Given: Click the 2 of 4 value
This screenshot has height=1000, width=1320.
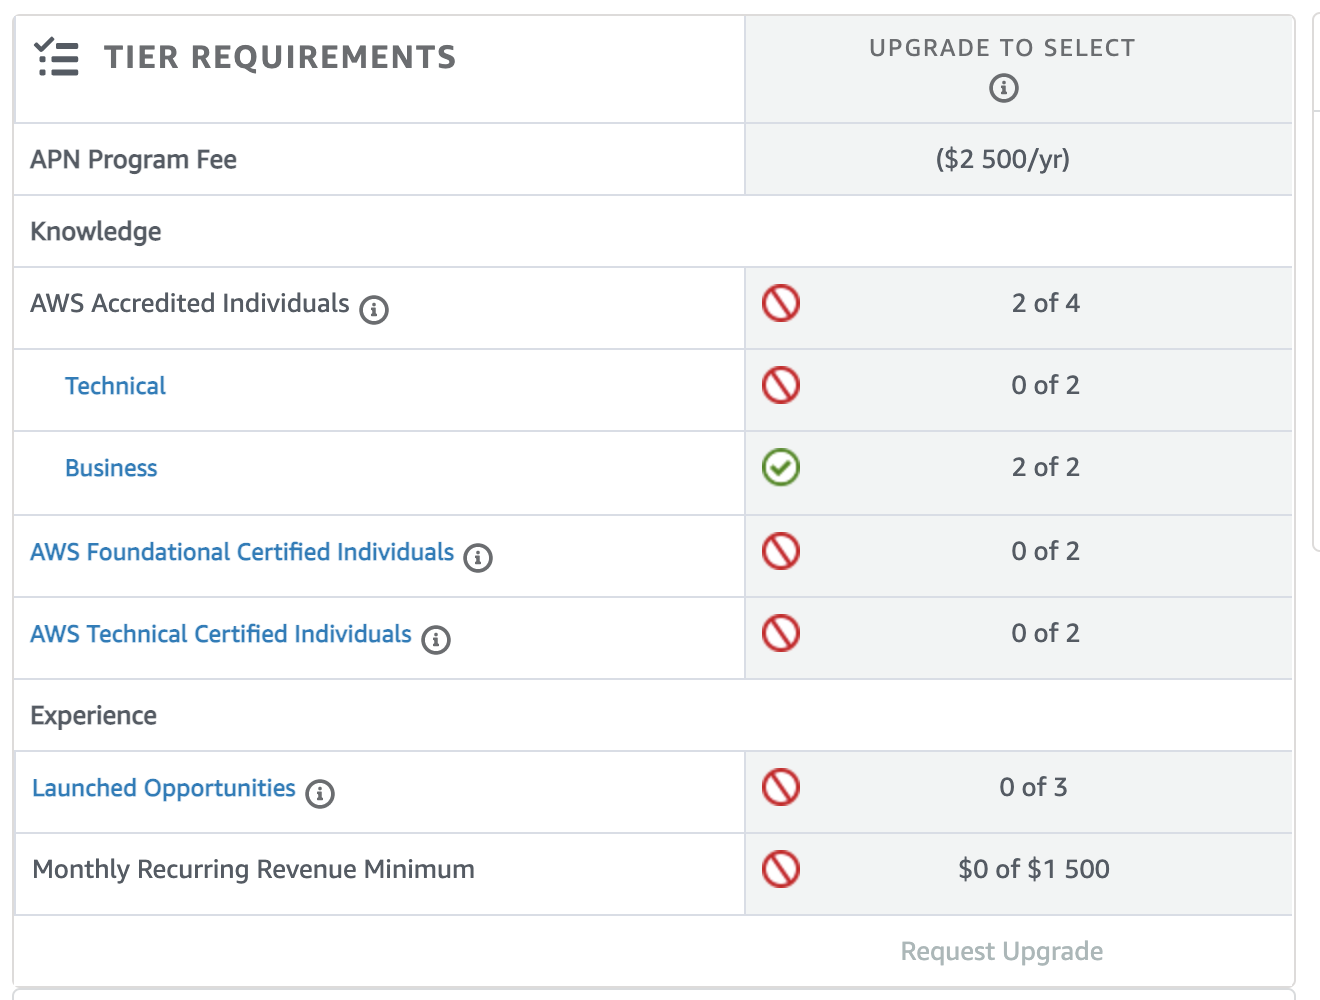Looking at the screenshot, I should [1046, 303].
